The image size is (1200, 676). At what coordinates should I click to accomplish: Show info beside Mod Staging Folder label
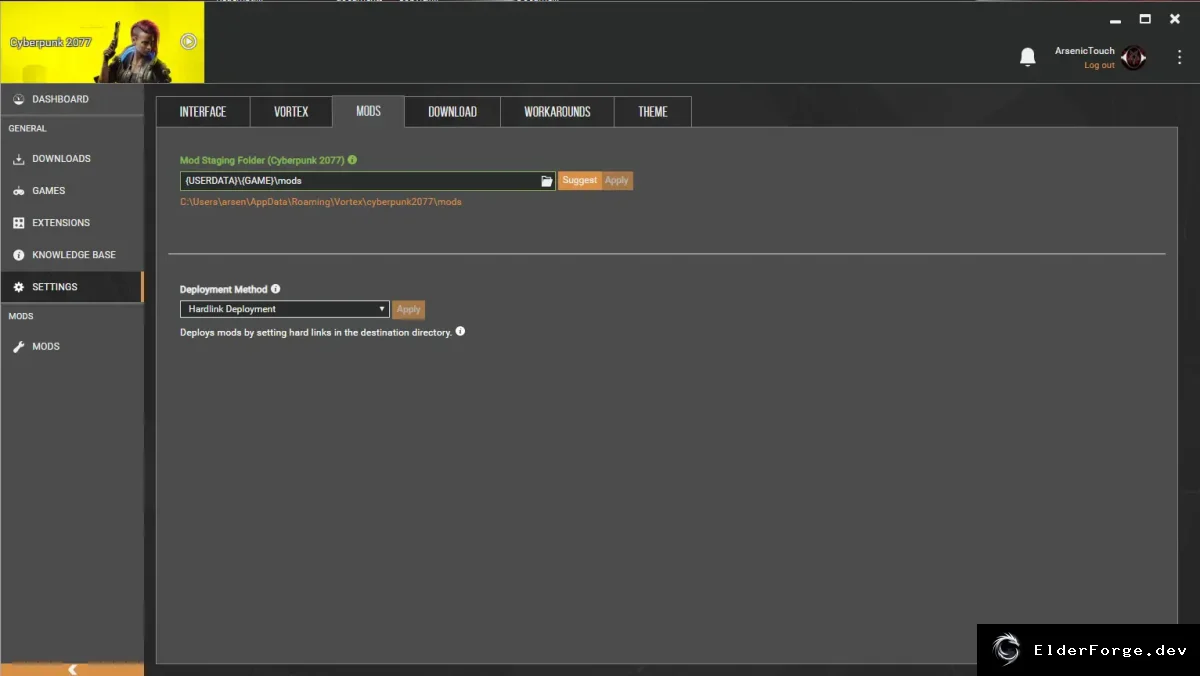pos(352,160)
